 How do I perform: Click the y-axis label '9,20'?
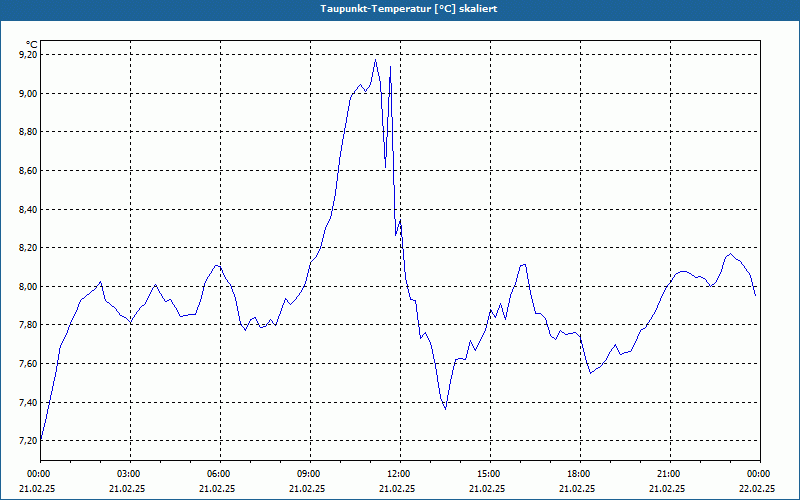point(27,55)
